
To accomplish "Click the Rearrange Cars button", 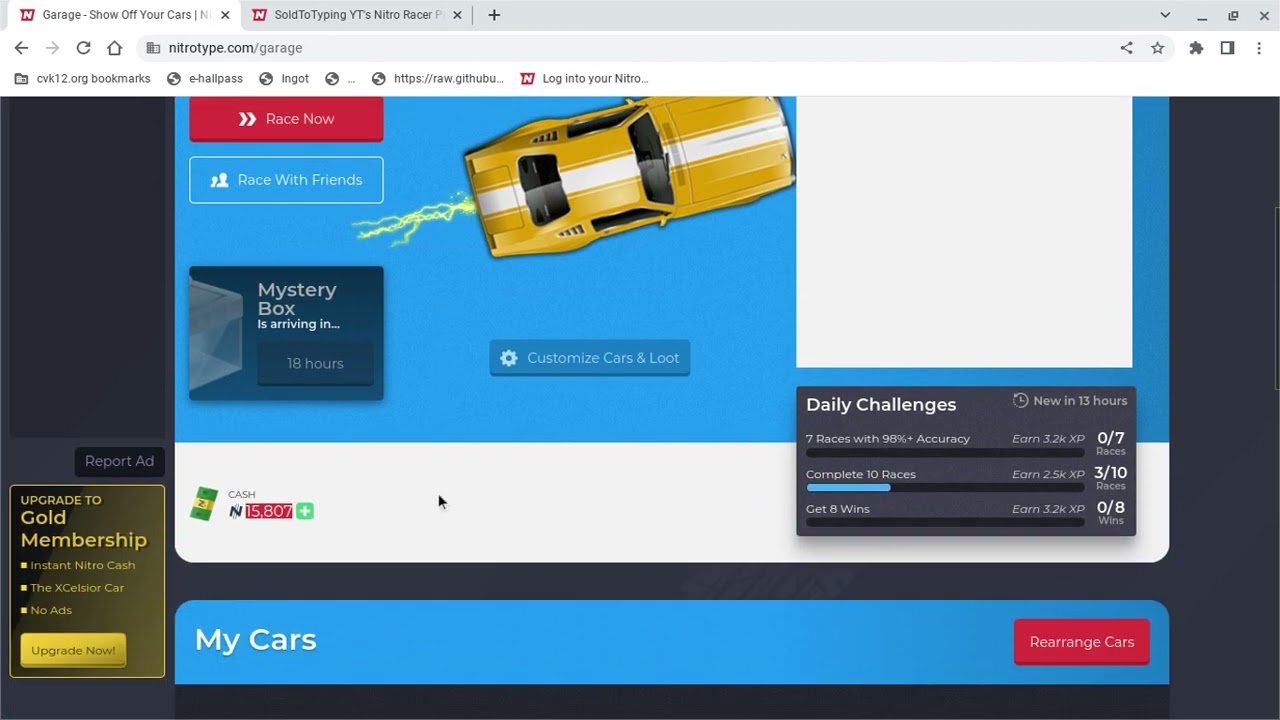I will (1081, 642).
